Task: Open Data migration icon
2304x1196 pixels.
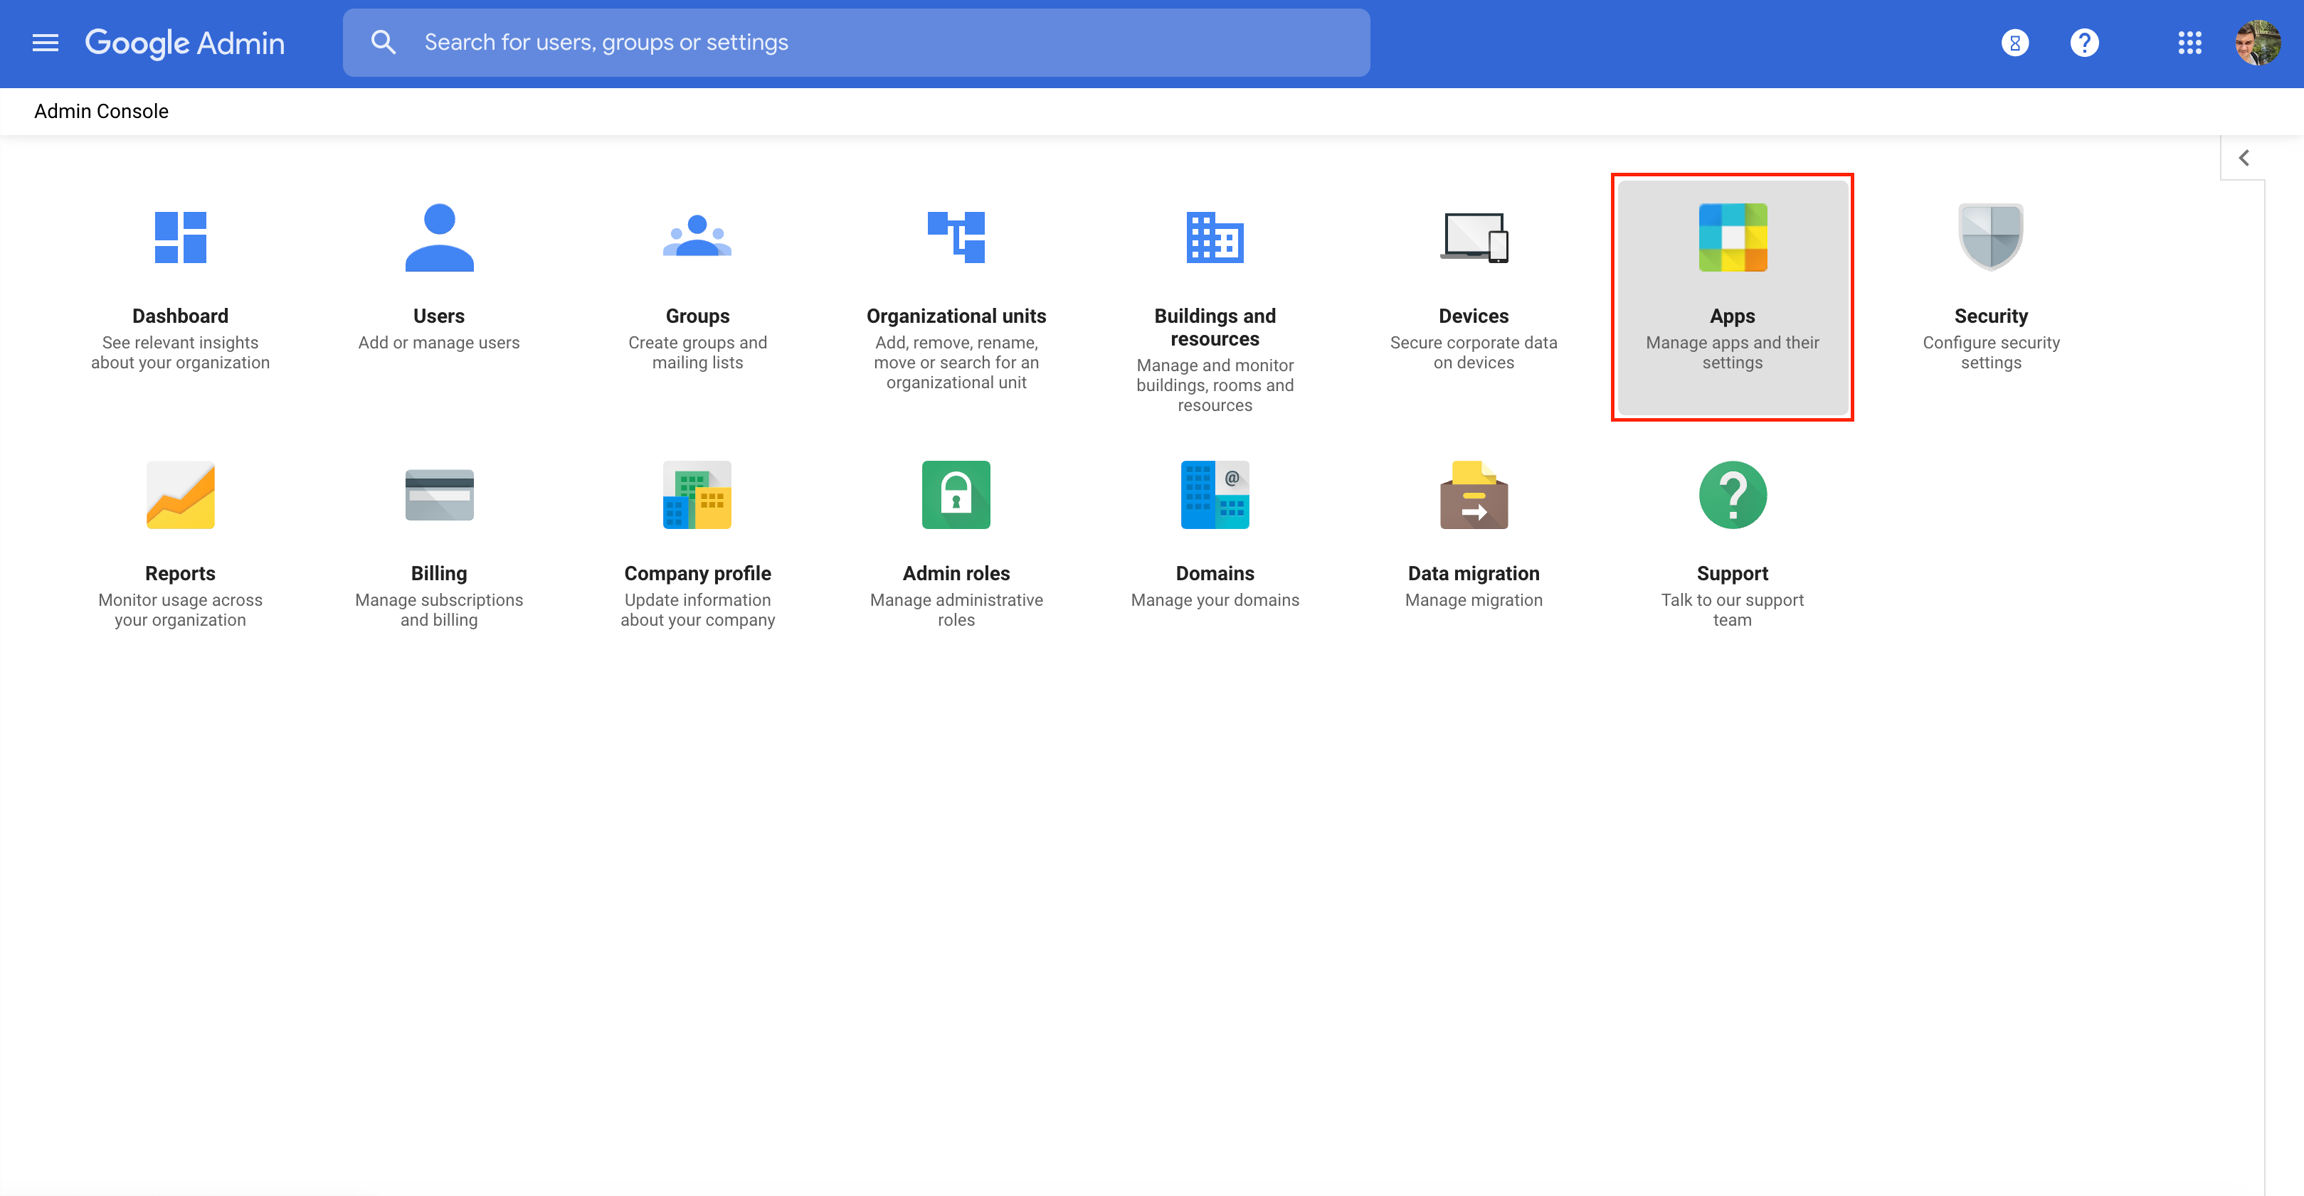Action: 1473,495
